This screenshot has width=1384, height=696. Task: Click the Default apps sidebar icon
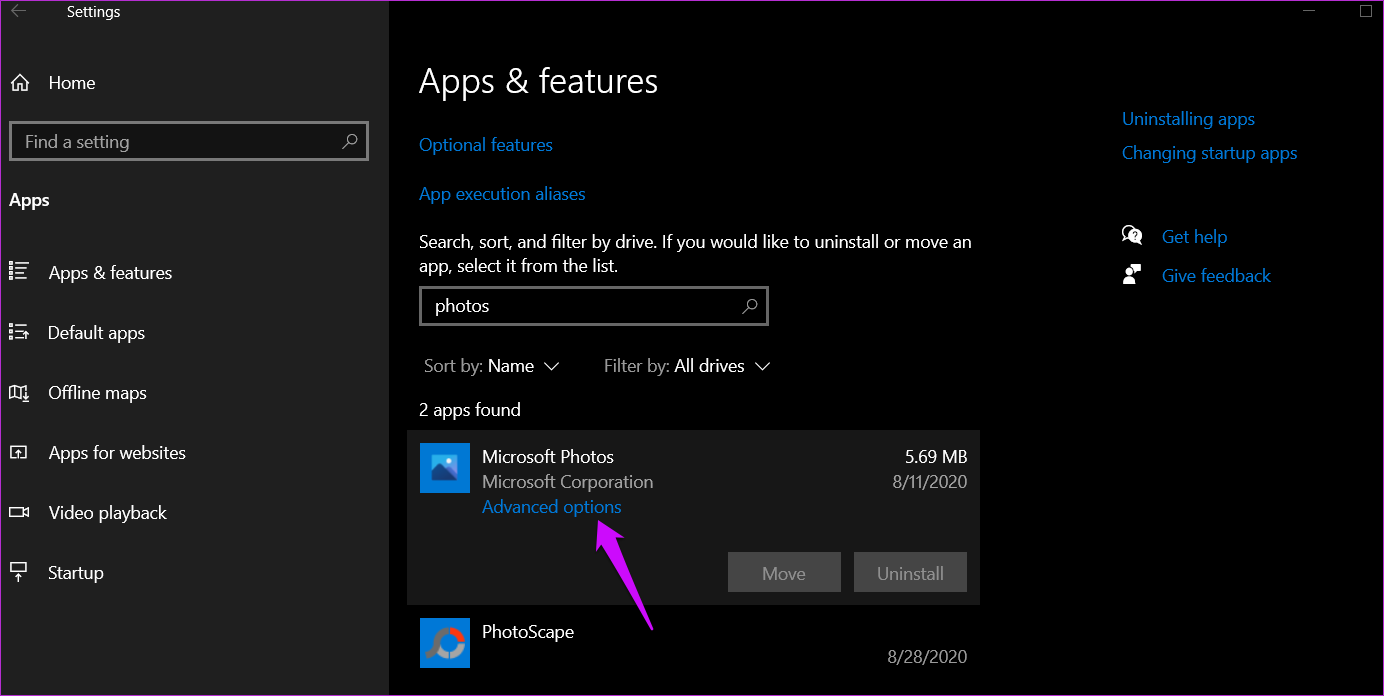point(18,331)
